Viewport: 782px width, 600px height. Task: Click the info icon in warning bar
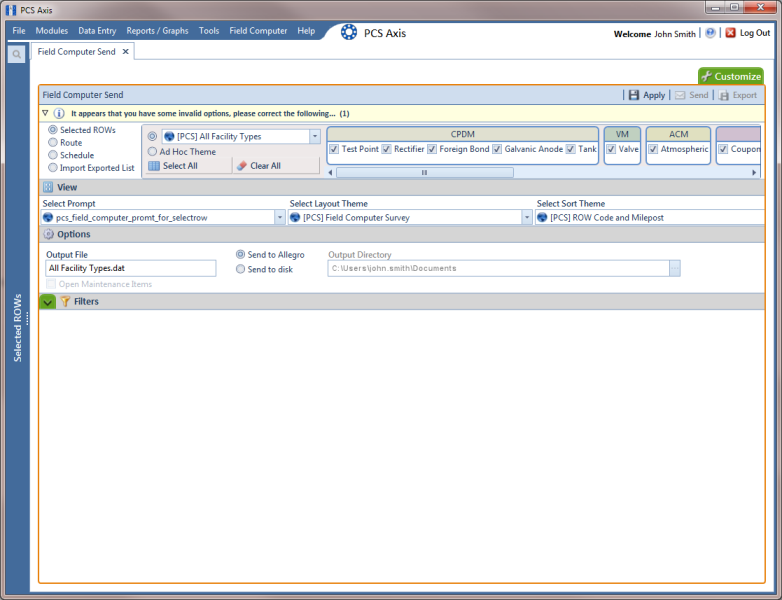coord(59,113)
